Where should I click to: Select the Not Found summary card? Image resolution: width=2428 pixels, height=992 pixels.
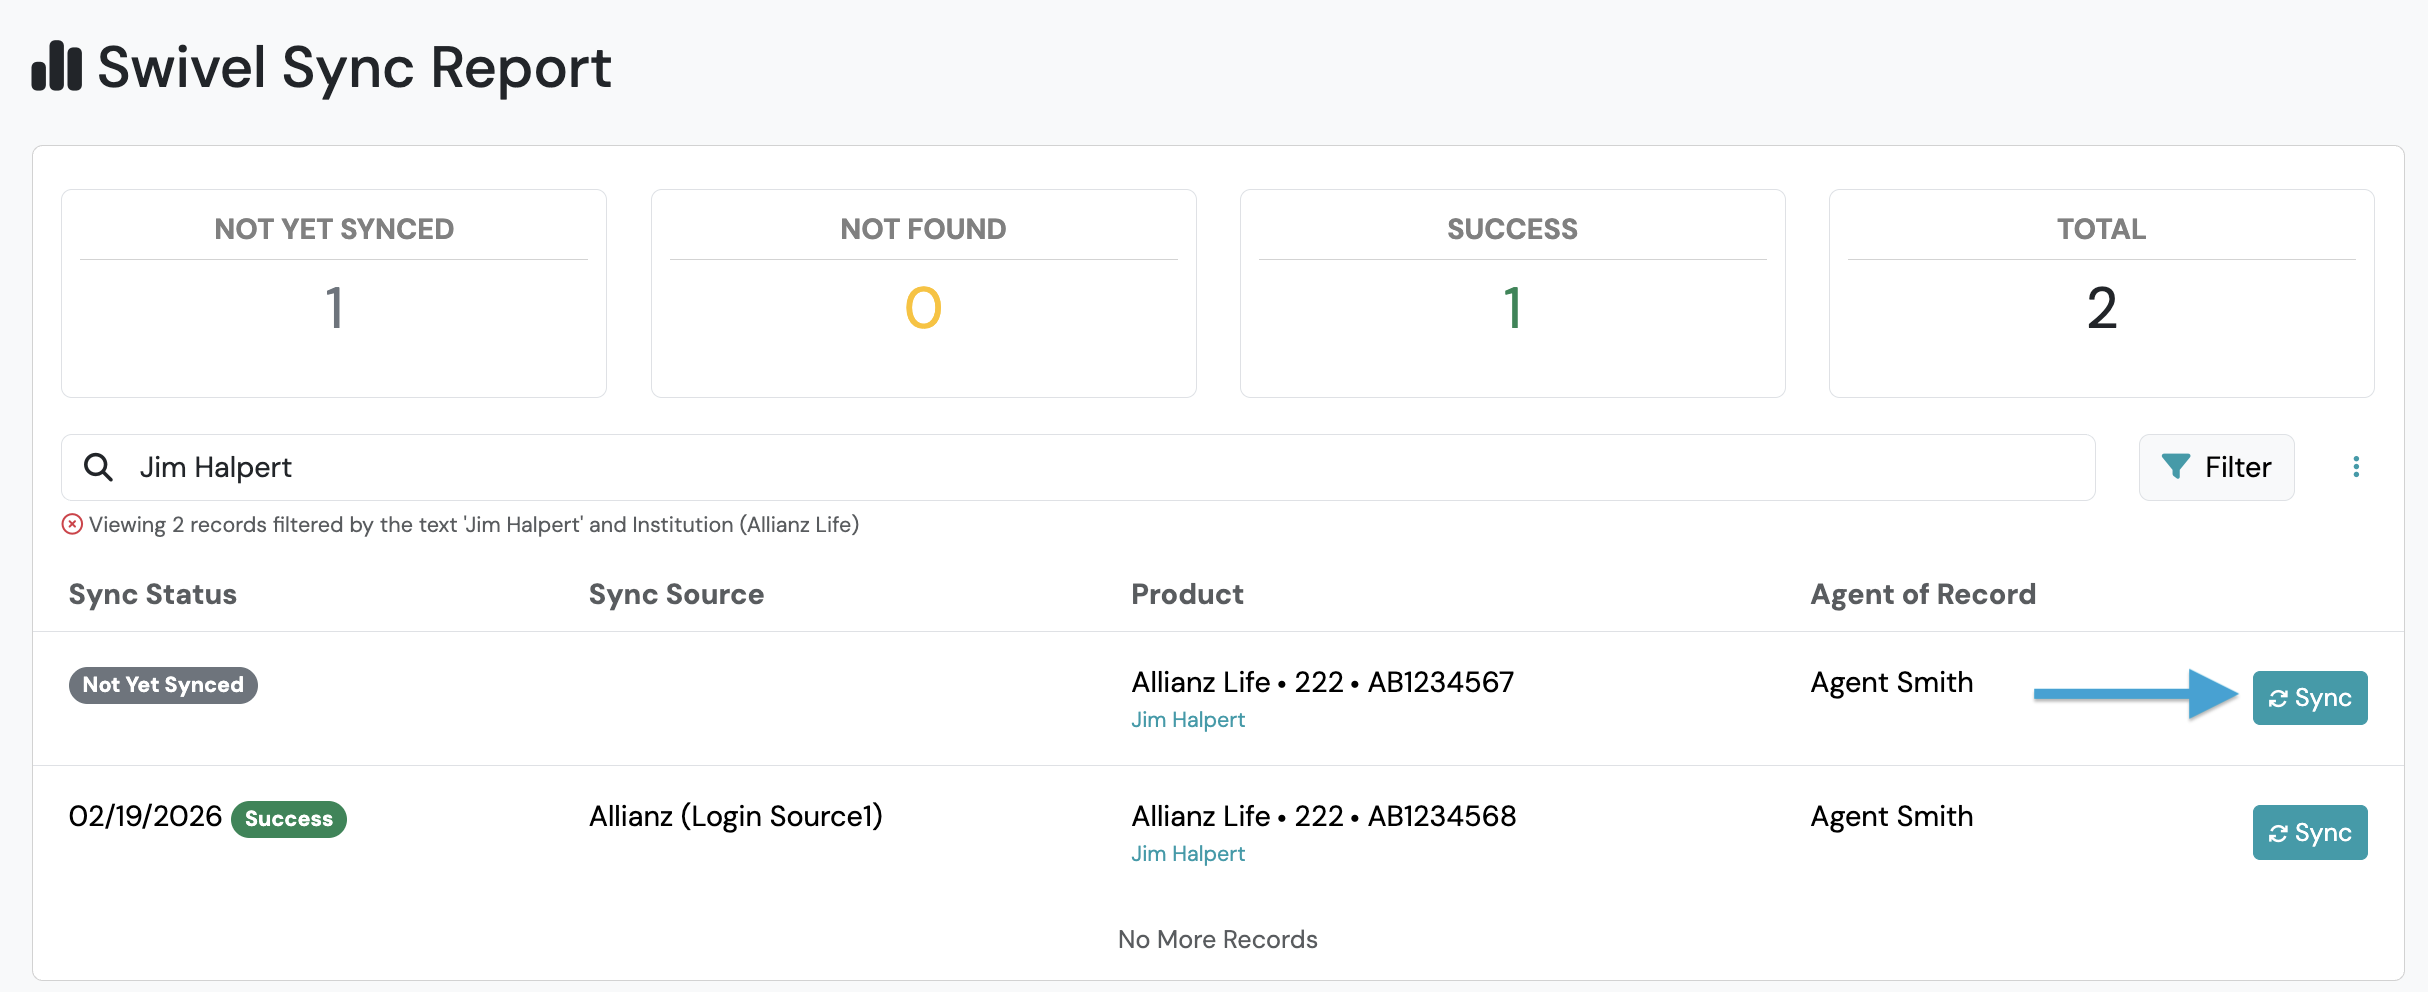pyautogui.click(x=923, y=293)
